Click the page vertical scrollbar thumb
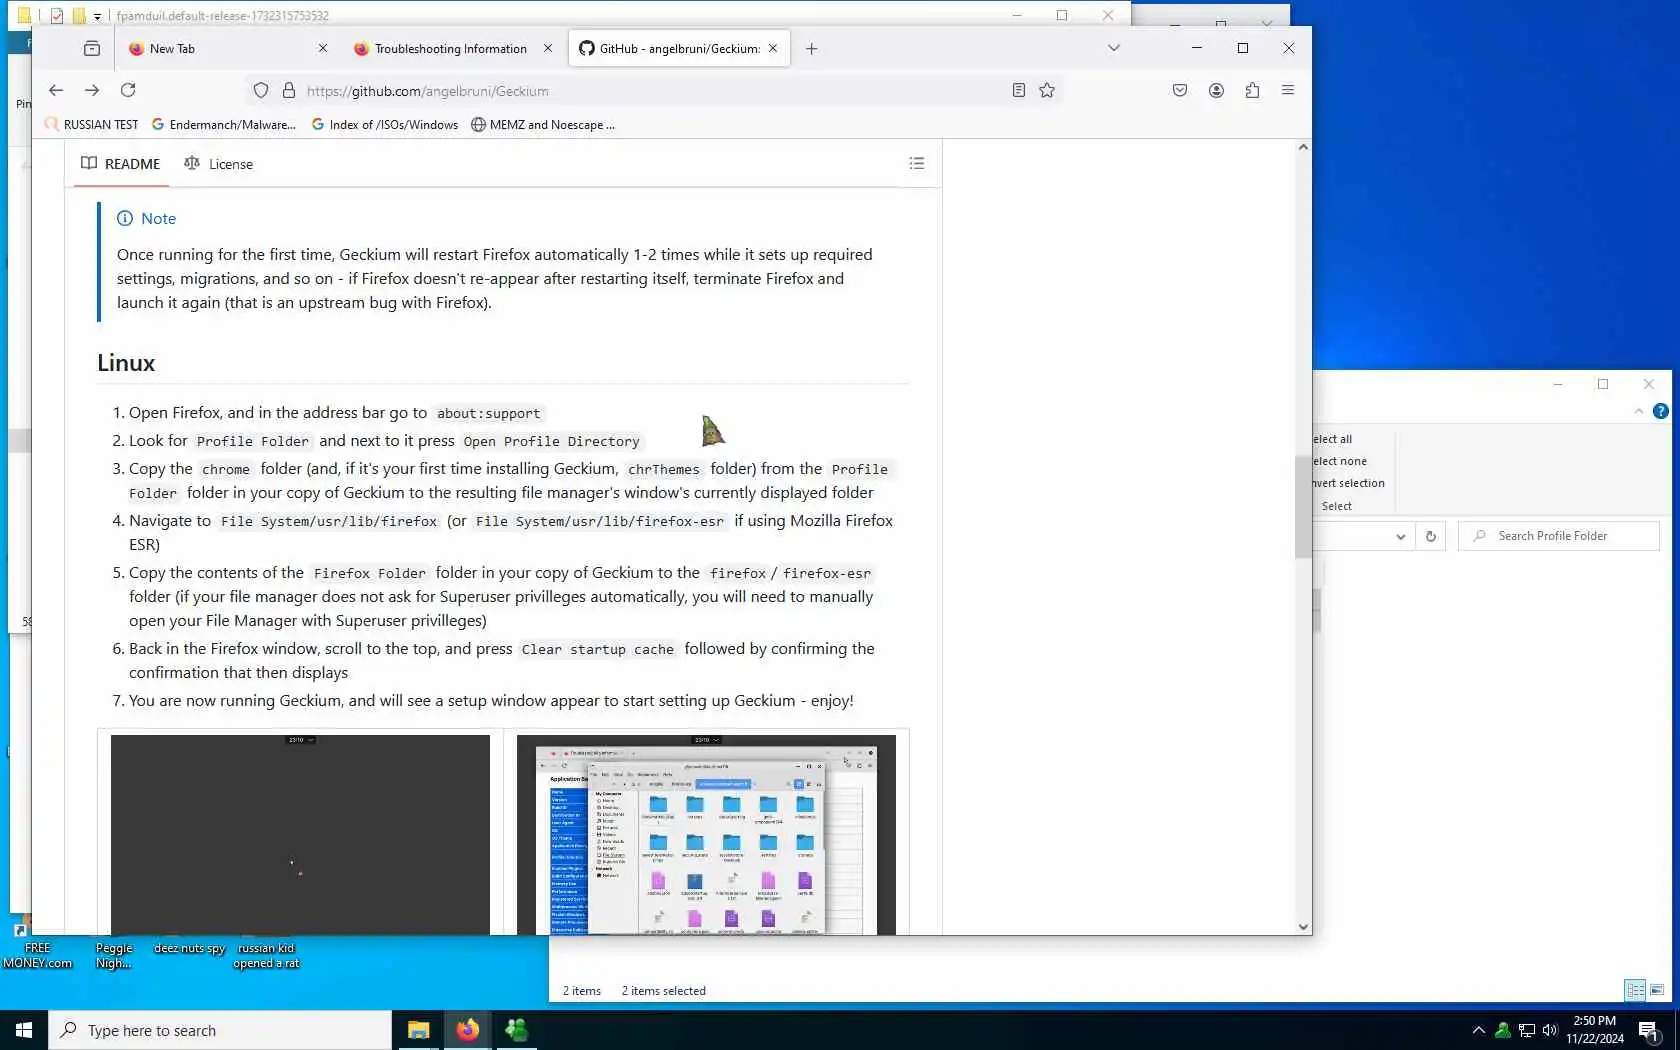1680x1050 pixels. coord(1303,507)
